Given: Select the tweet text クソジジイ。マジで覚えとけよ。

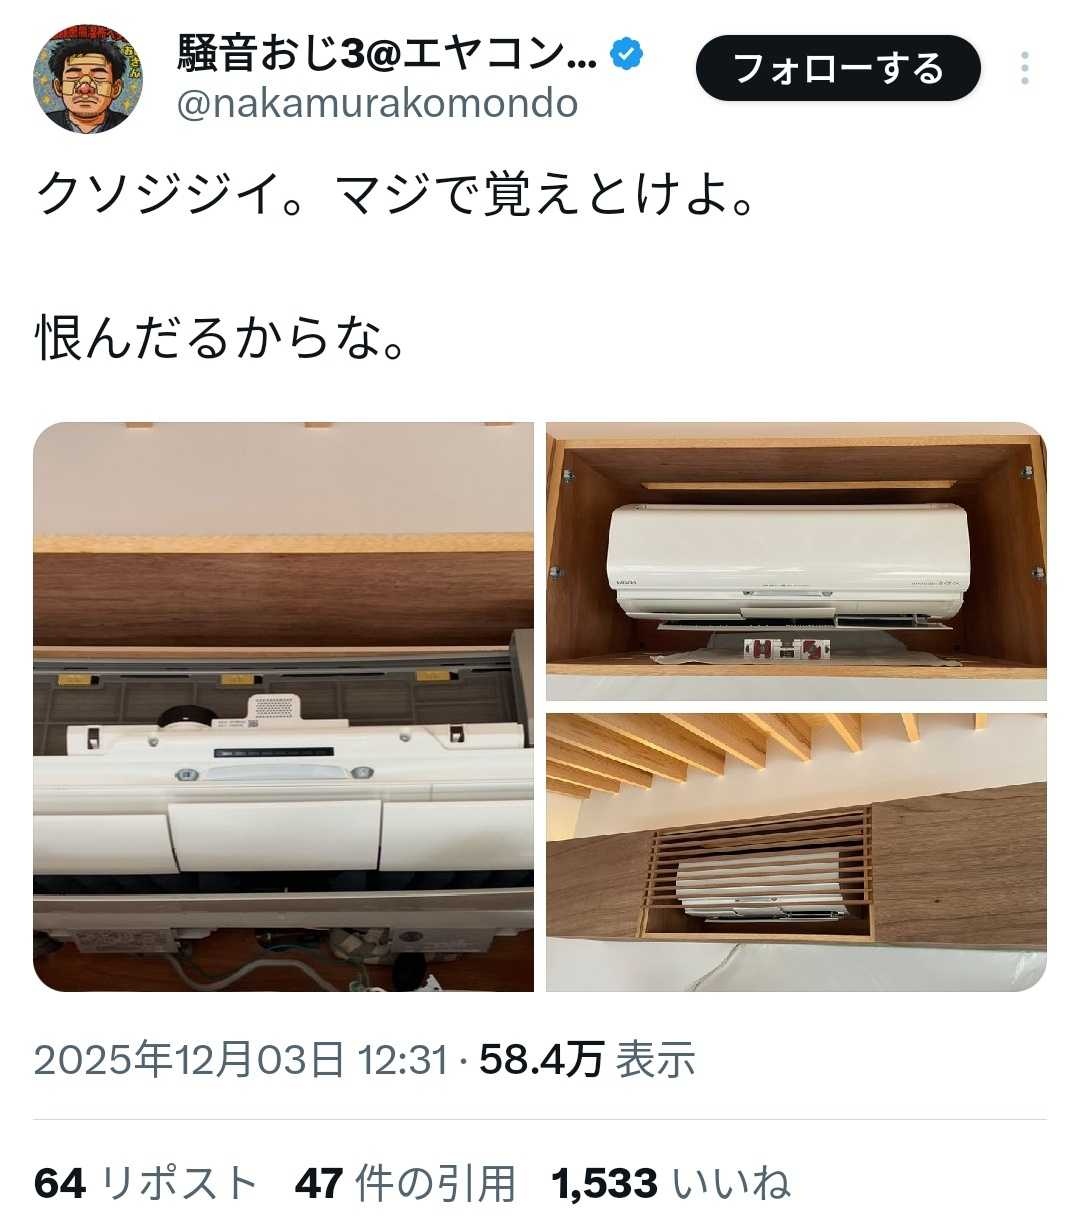Looking at the screenshot, I should [394, 194].
